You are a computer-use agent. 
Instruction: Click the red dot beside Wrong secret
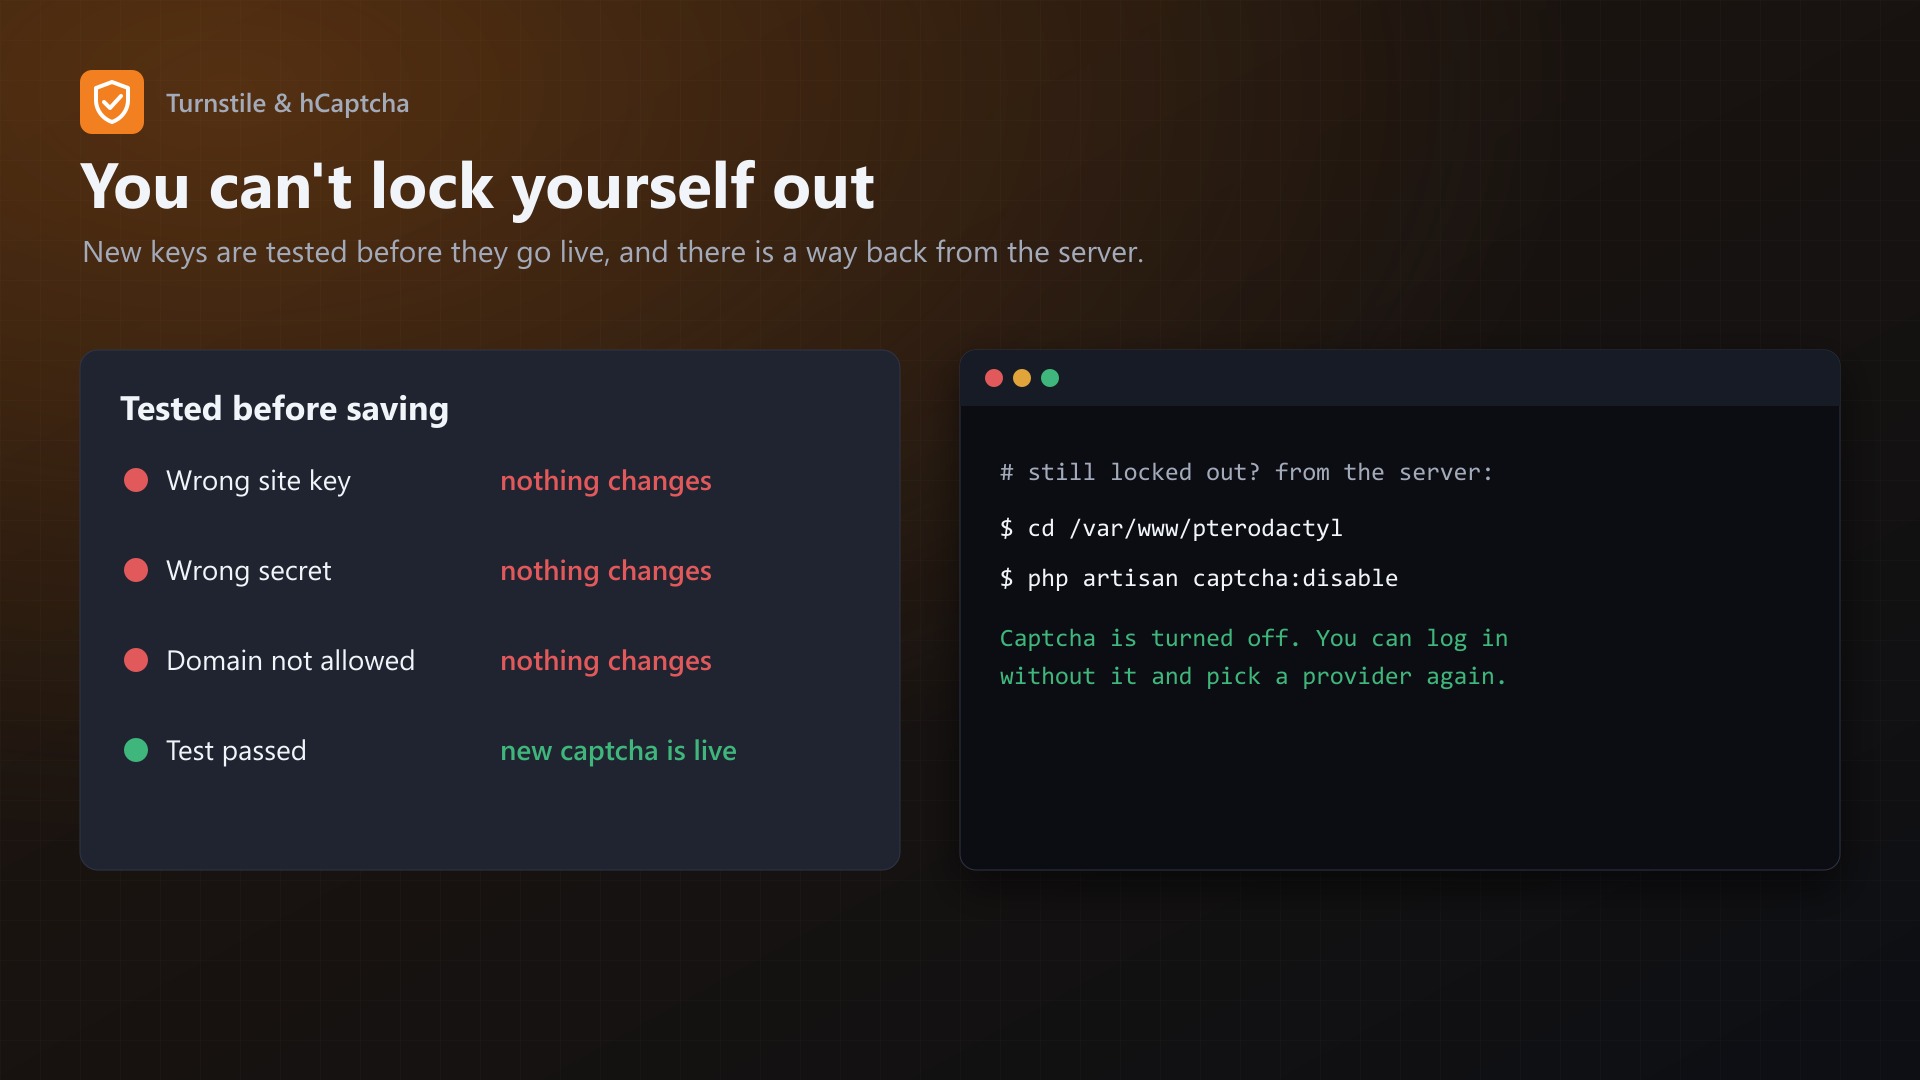(x=136, y=570)
